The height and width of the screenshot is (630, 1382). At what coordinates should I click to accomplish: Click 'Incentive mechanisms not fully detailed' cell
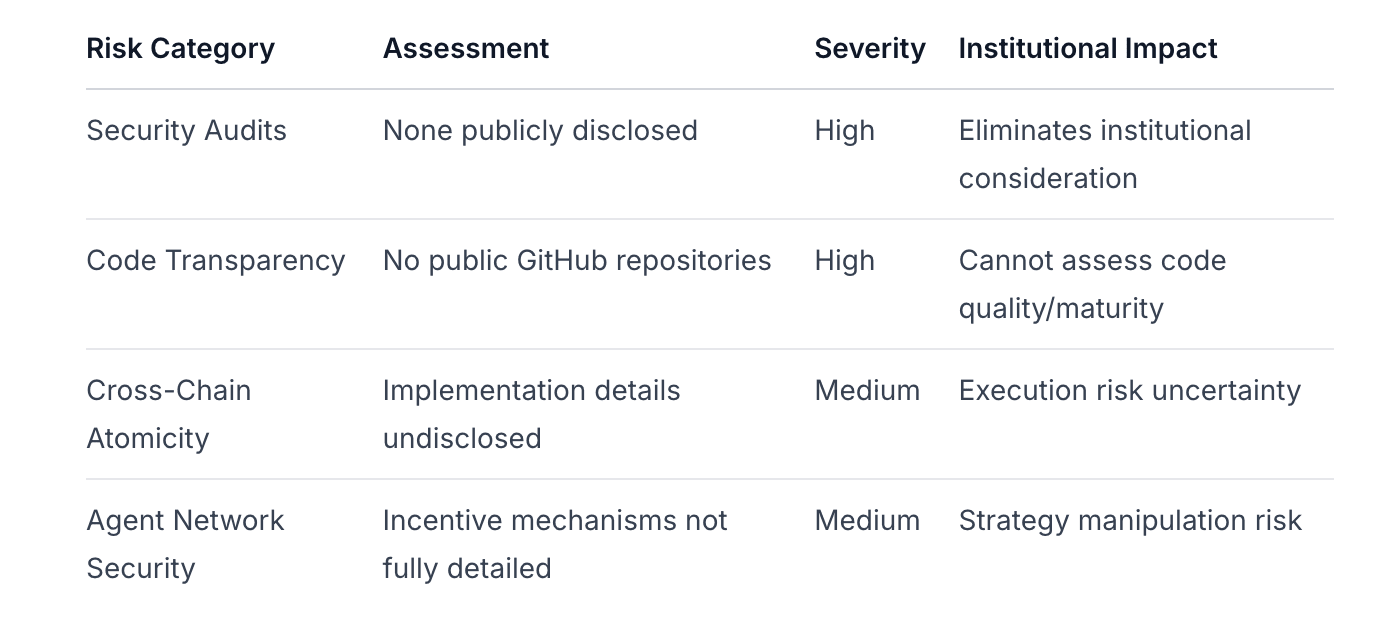point(555,544)
